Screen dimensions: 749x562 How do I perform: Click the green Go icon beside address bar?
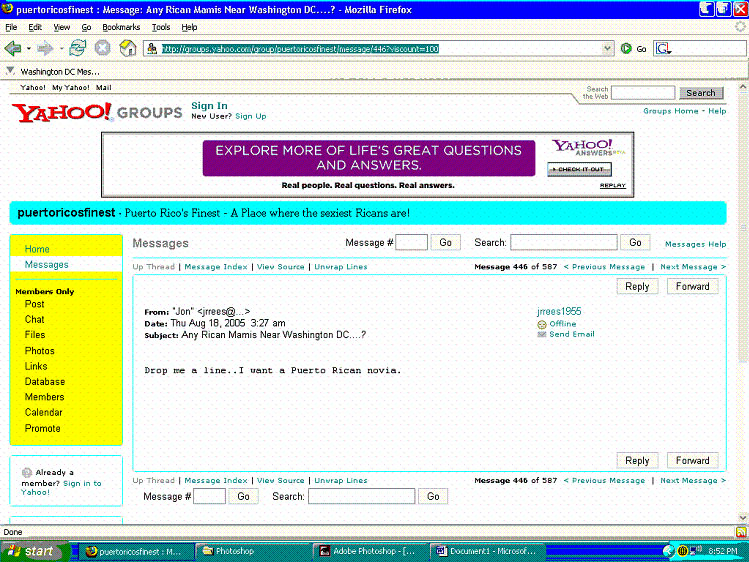click(626, 48)
